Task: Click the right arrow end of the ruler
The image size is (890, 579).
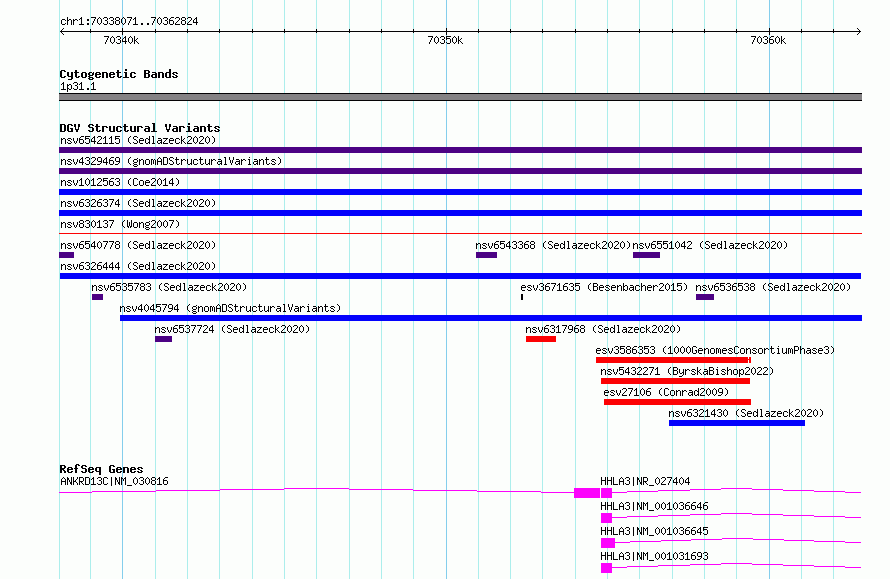Action: click(x=859, y=31)
